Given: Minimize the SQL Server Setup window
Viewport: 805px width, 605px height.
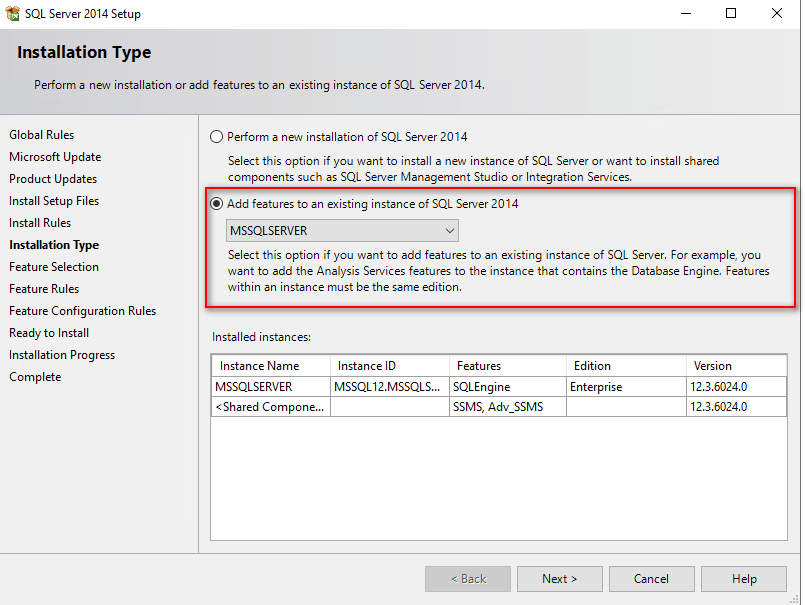Looking at the screenshot, I should point(684,14).
